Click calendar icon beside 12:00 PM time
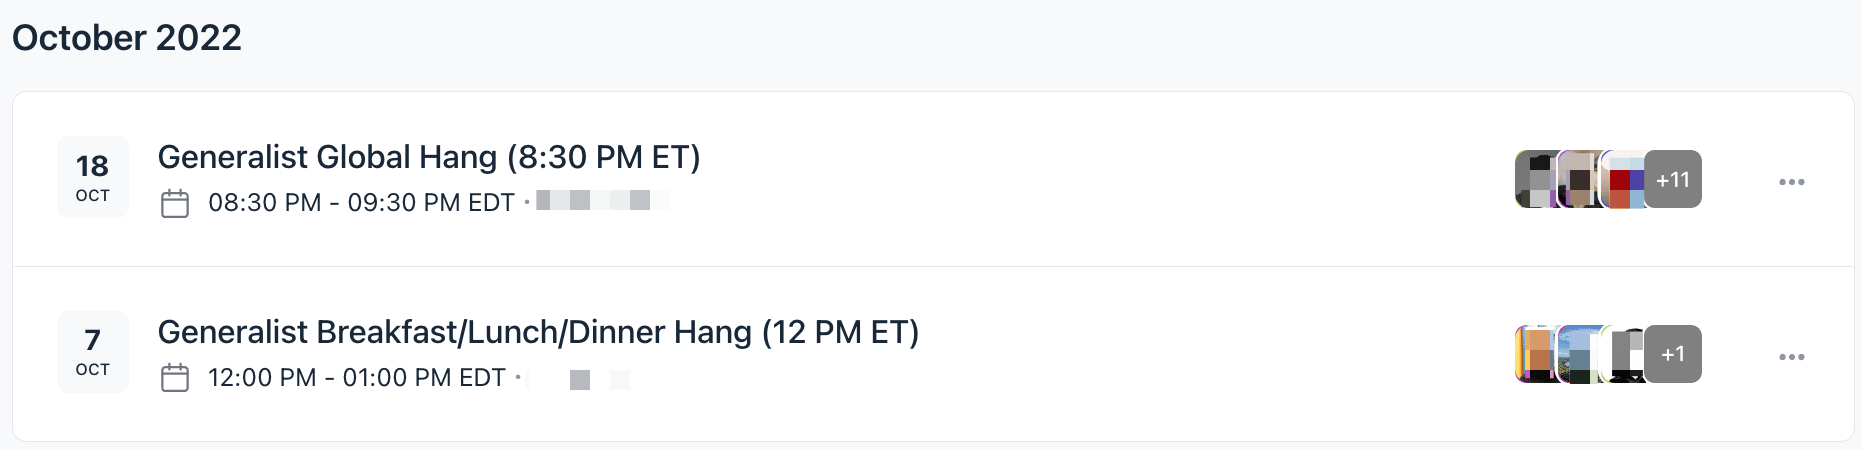Viewport: 1862px width, 450px height. coord(175,378)
